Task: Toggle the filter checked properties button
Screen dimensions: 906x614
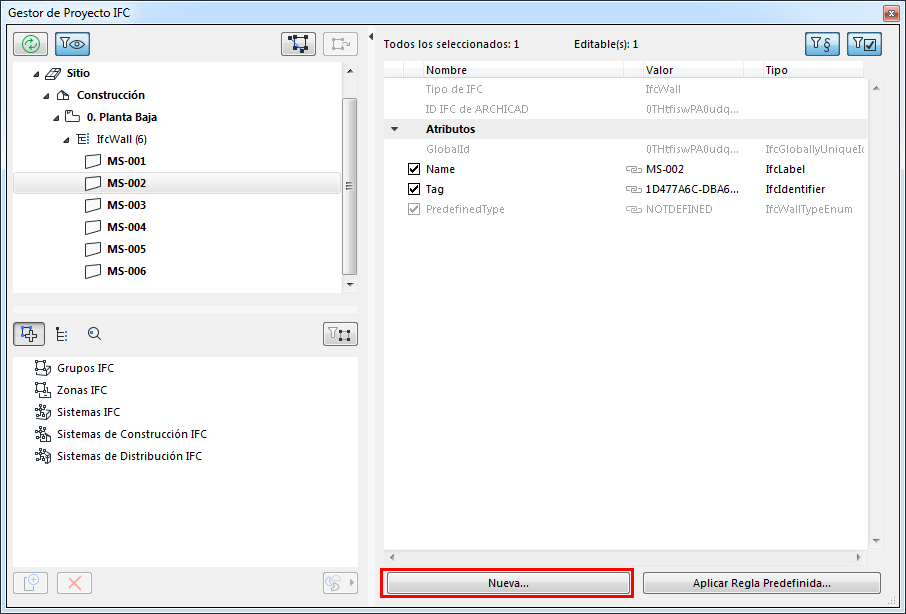Action: tap(864, 44)
